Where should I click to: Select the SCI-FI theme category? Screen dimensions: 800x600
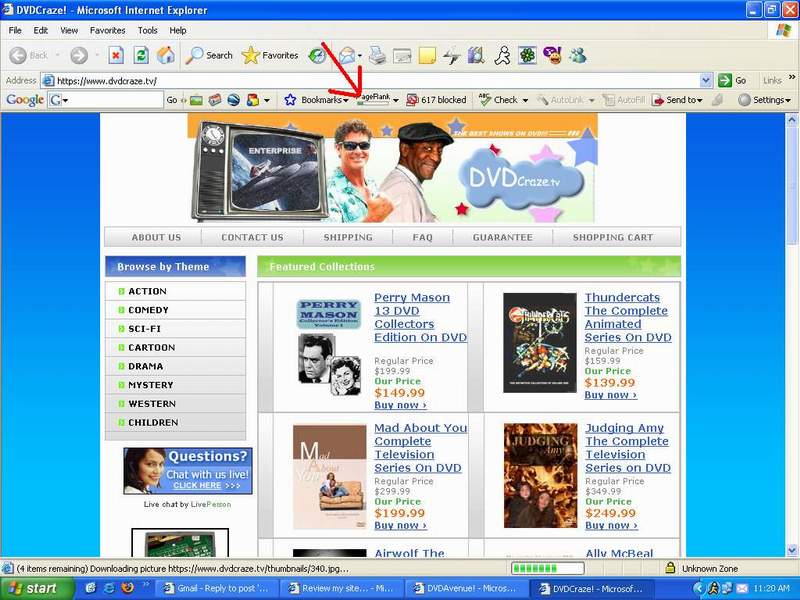tap(175, 329)
